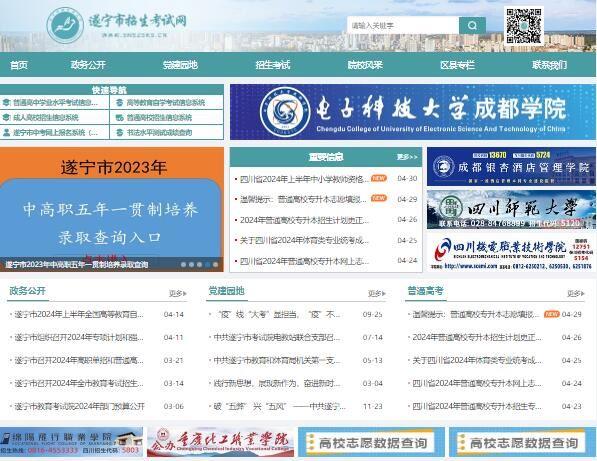Click the 重庆化工职业学院 banner
597x461 pixels.
coord(220,442)
